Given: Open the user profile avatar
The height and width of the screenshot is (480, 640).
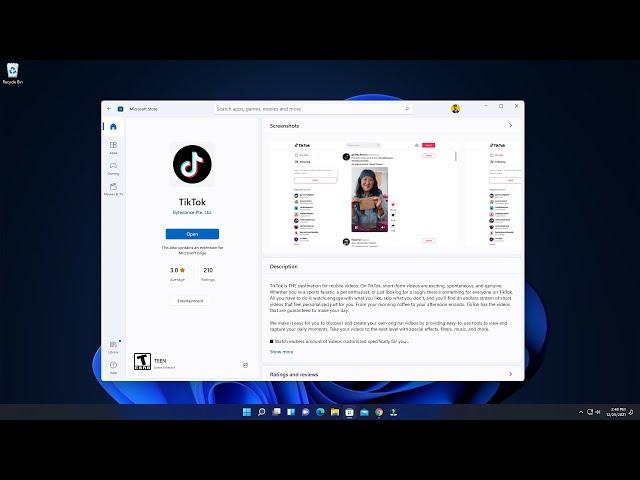Looking at the screenshot, I should point(456,109).
